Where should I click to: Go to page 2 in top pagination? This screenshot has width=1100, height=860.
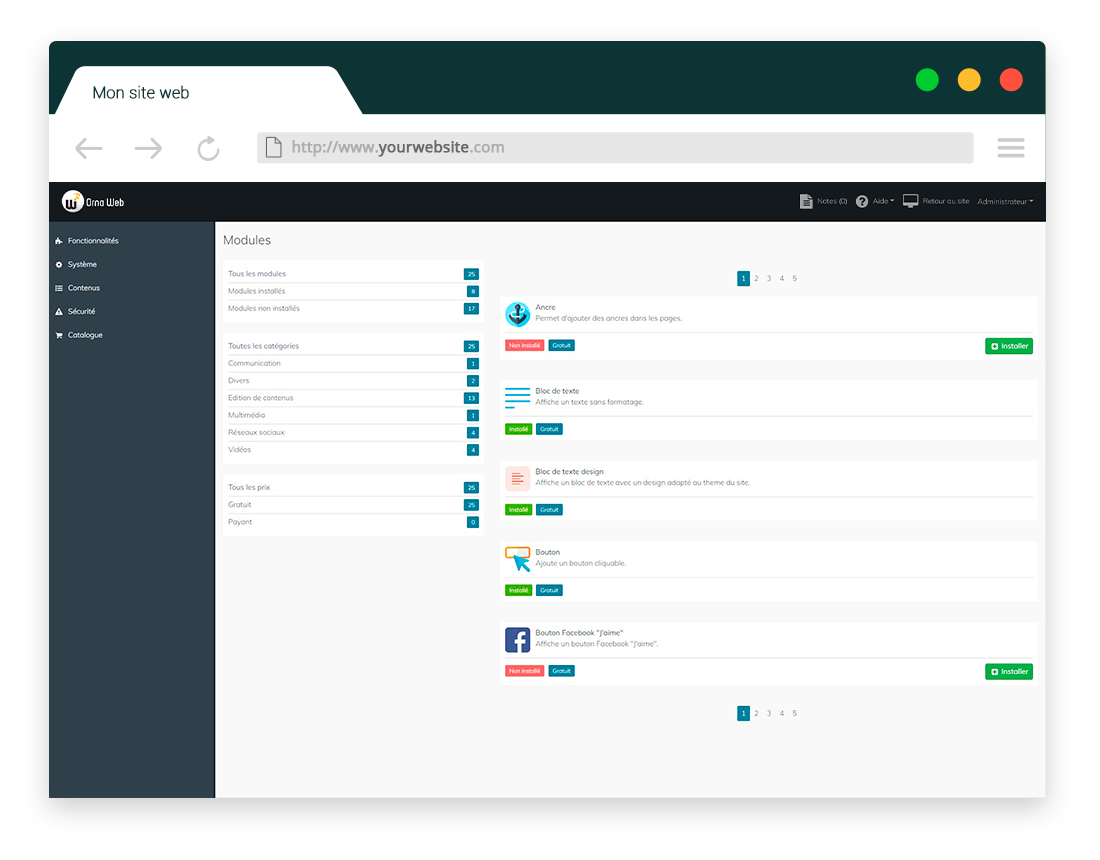(x=756, y=278)
